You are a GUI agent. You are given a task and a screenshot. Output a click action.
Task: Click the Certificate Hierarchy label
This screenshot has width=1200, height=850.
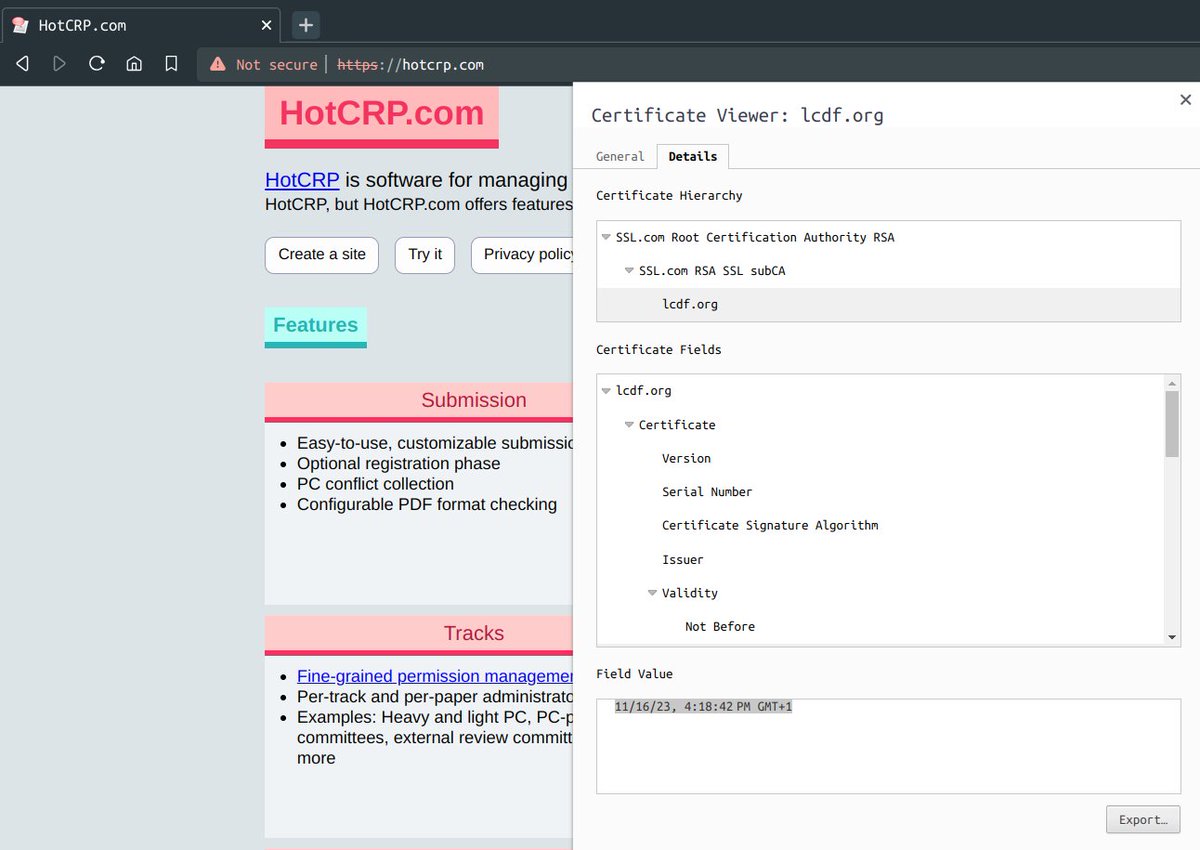[669, 196]
